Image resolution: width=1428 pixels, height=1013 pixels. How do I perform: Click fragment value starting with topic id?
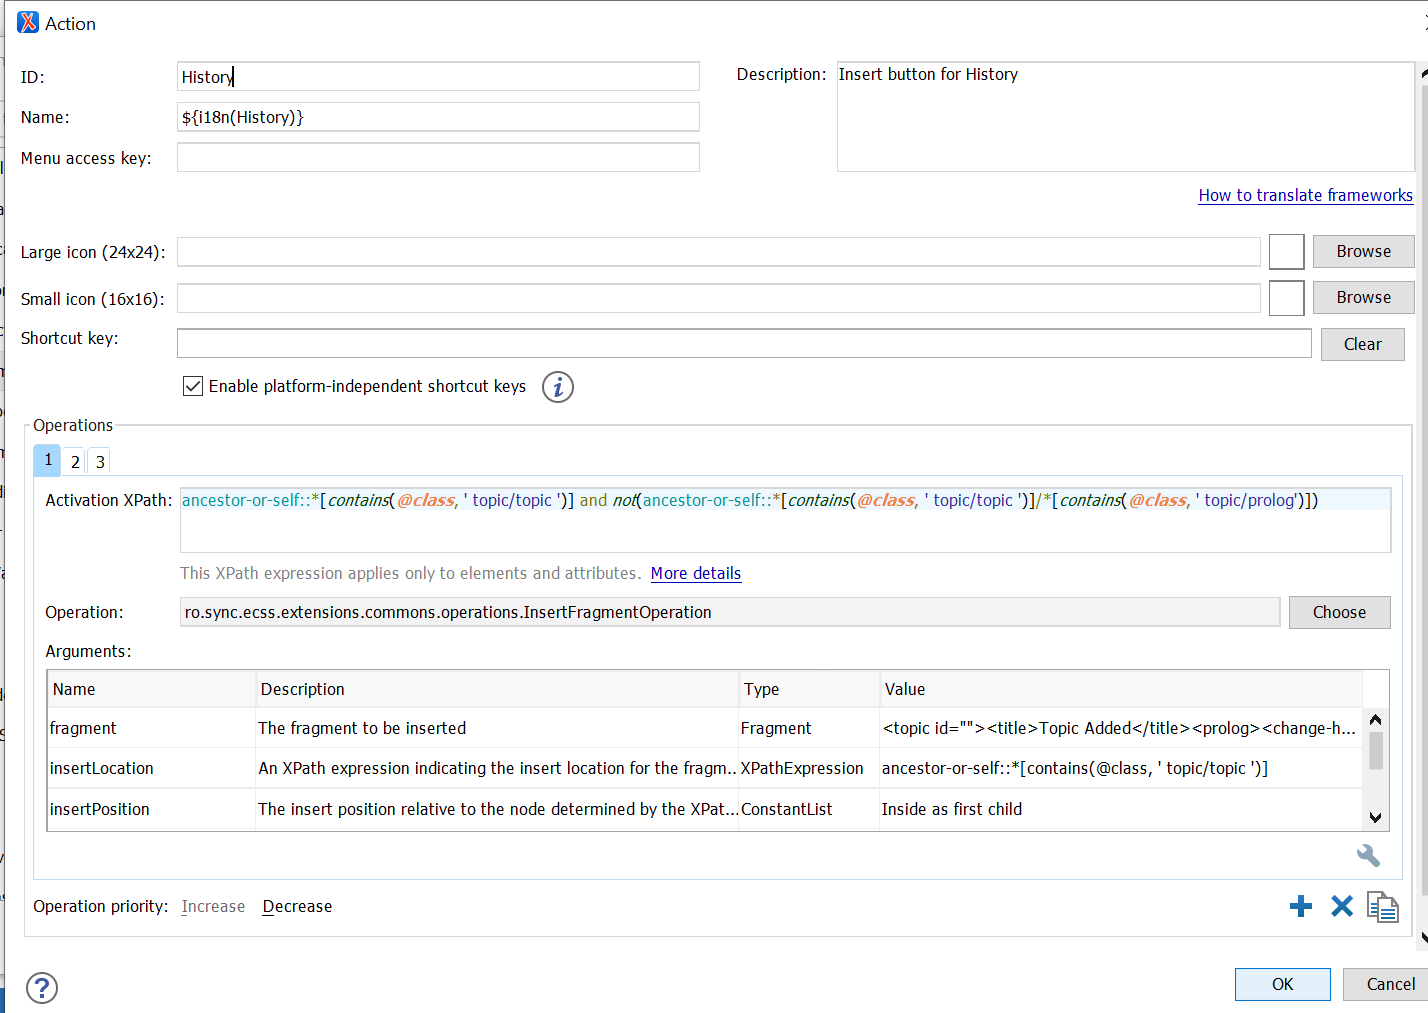1119,728
